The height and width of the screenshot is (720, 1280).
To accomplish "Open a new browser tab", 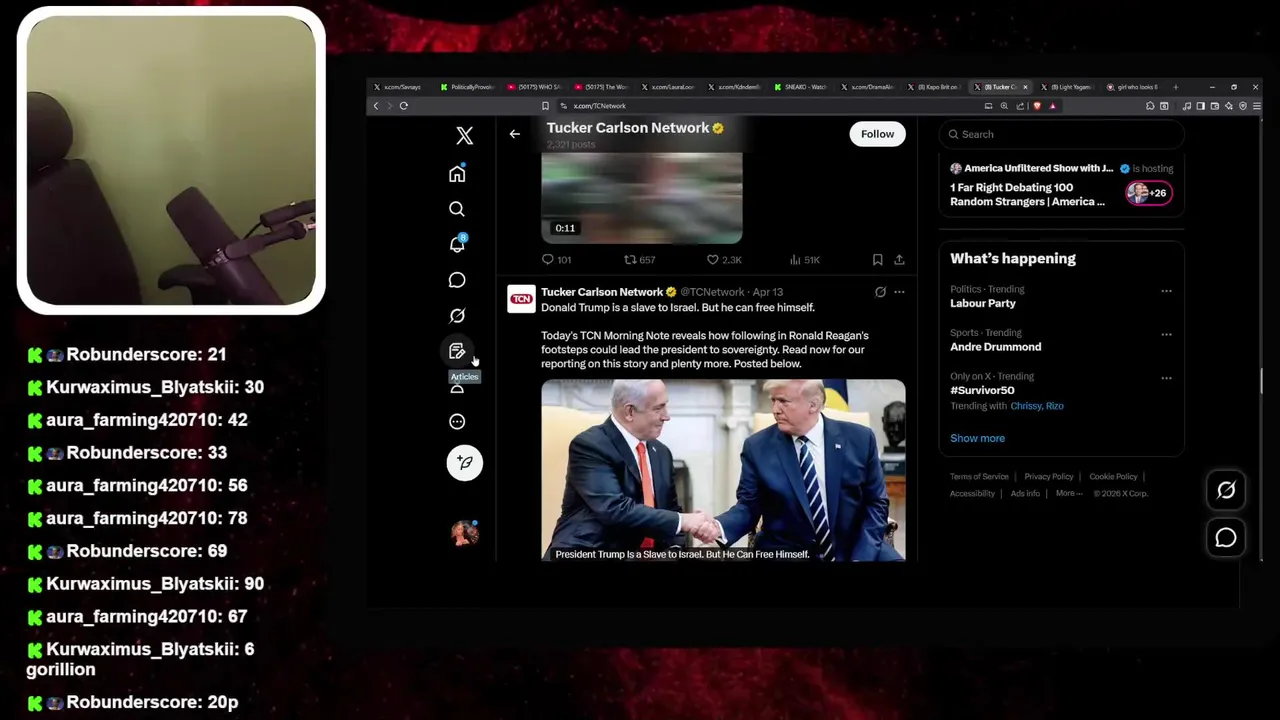I will click(x=1175, y=87).
